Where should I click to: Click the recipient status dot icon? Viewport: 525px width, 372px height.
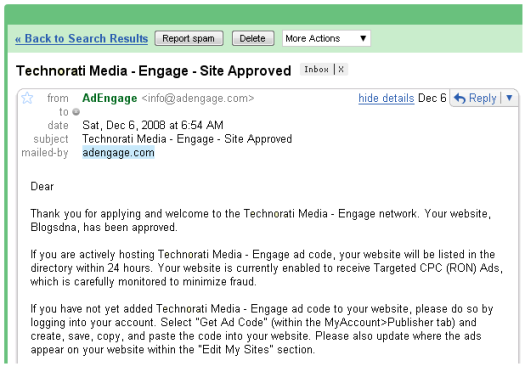click(76, 111)
